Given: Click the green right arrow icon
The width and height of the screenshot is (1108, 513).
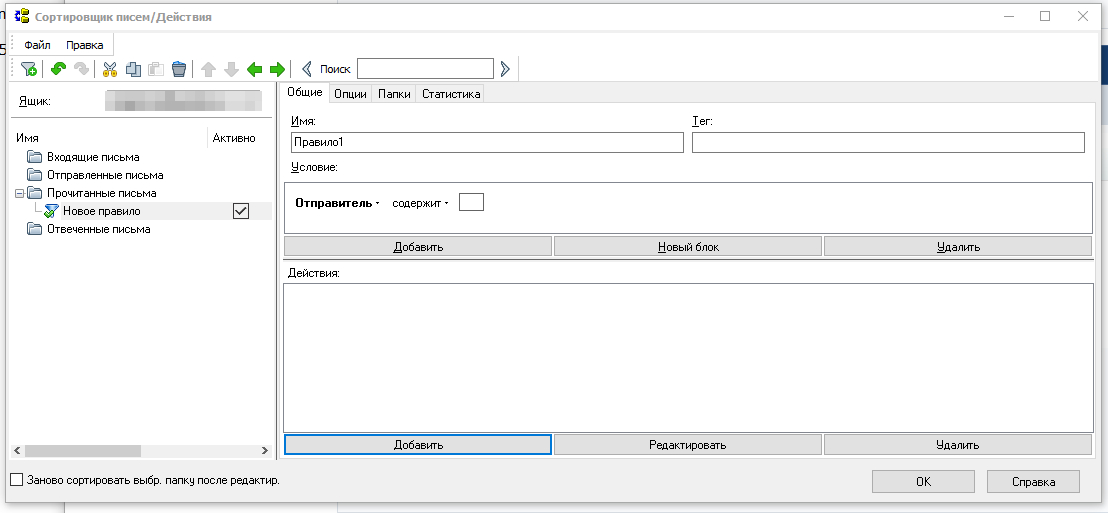Looking at the screenshot, I should point(277,69).
